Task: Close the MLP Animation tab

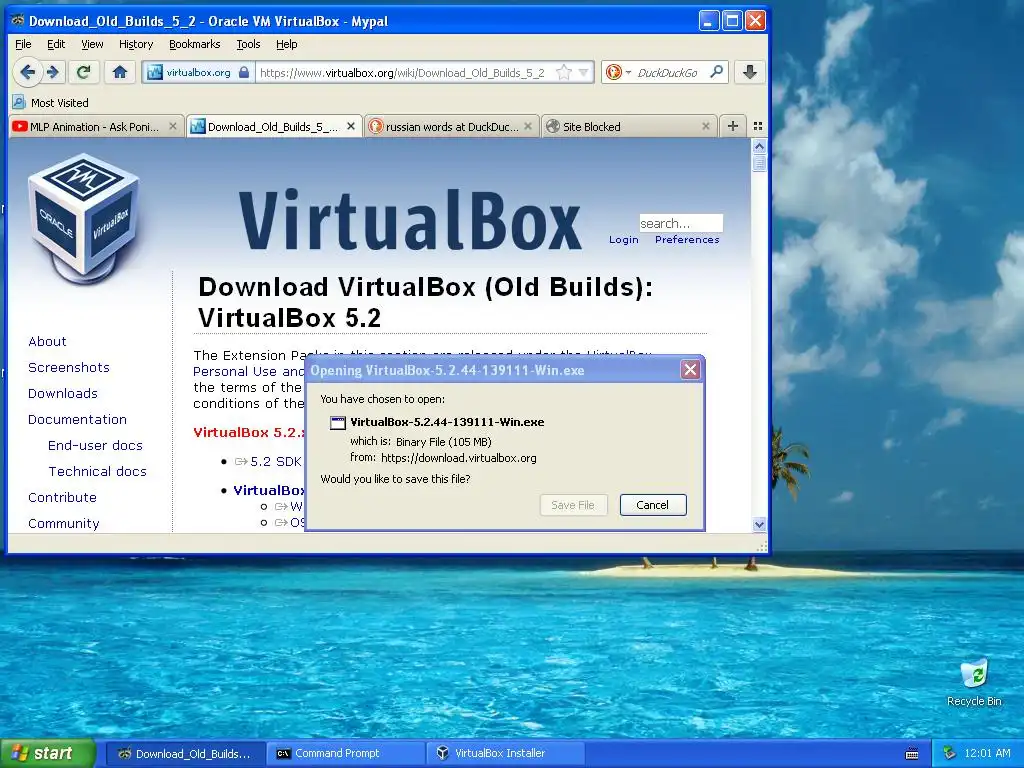Action: 173,126
